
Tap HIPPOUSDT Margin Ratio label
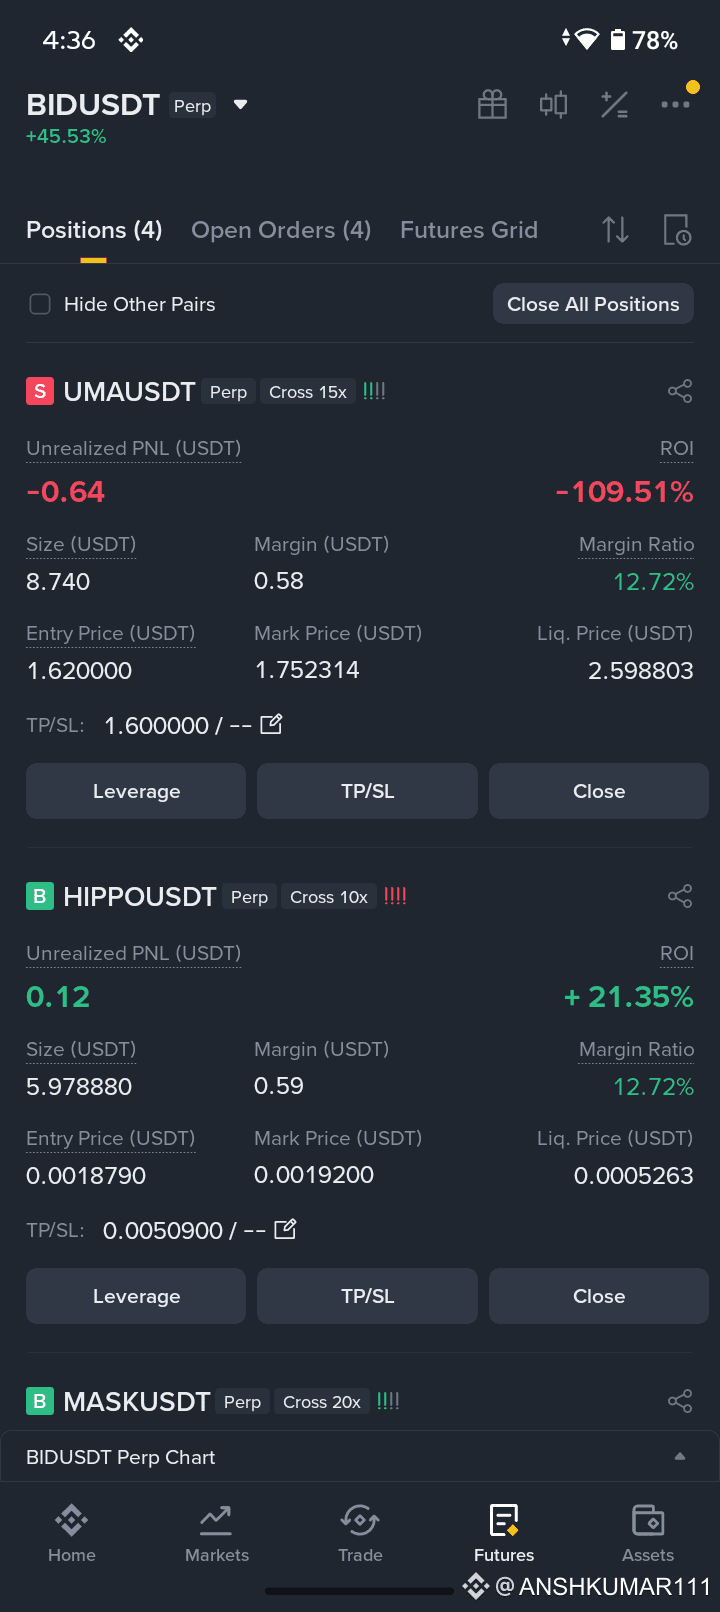(636, 1049)
